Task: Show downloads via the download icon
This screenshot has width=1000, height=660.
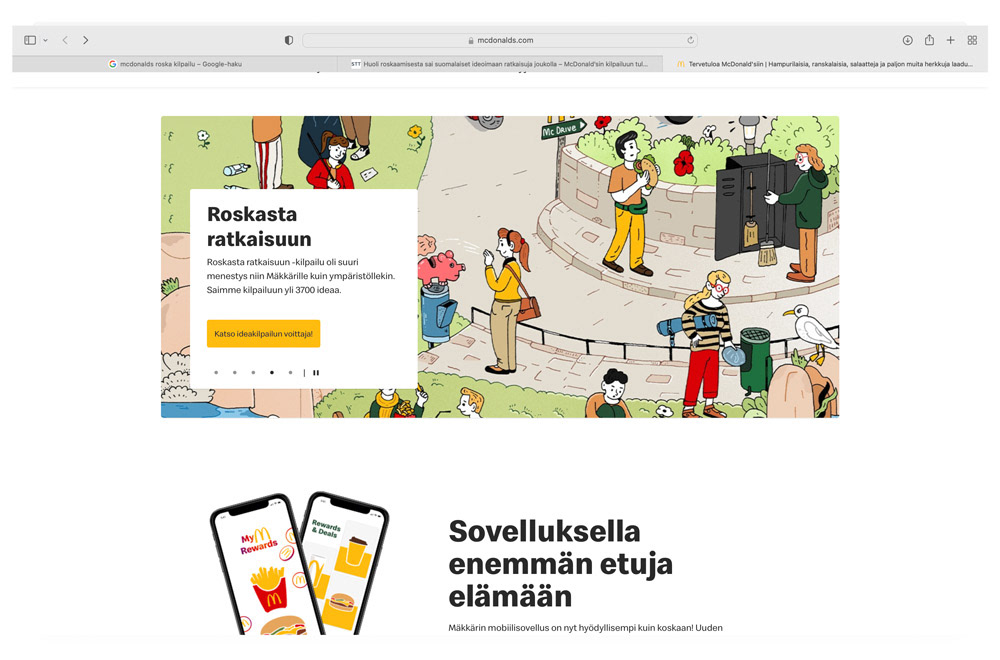Action: tap(908, 40)
